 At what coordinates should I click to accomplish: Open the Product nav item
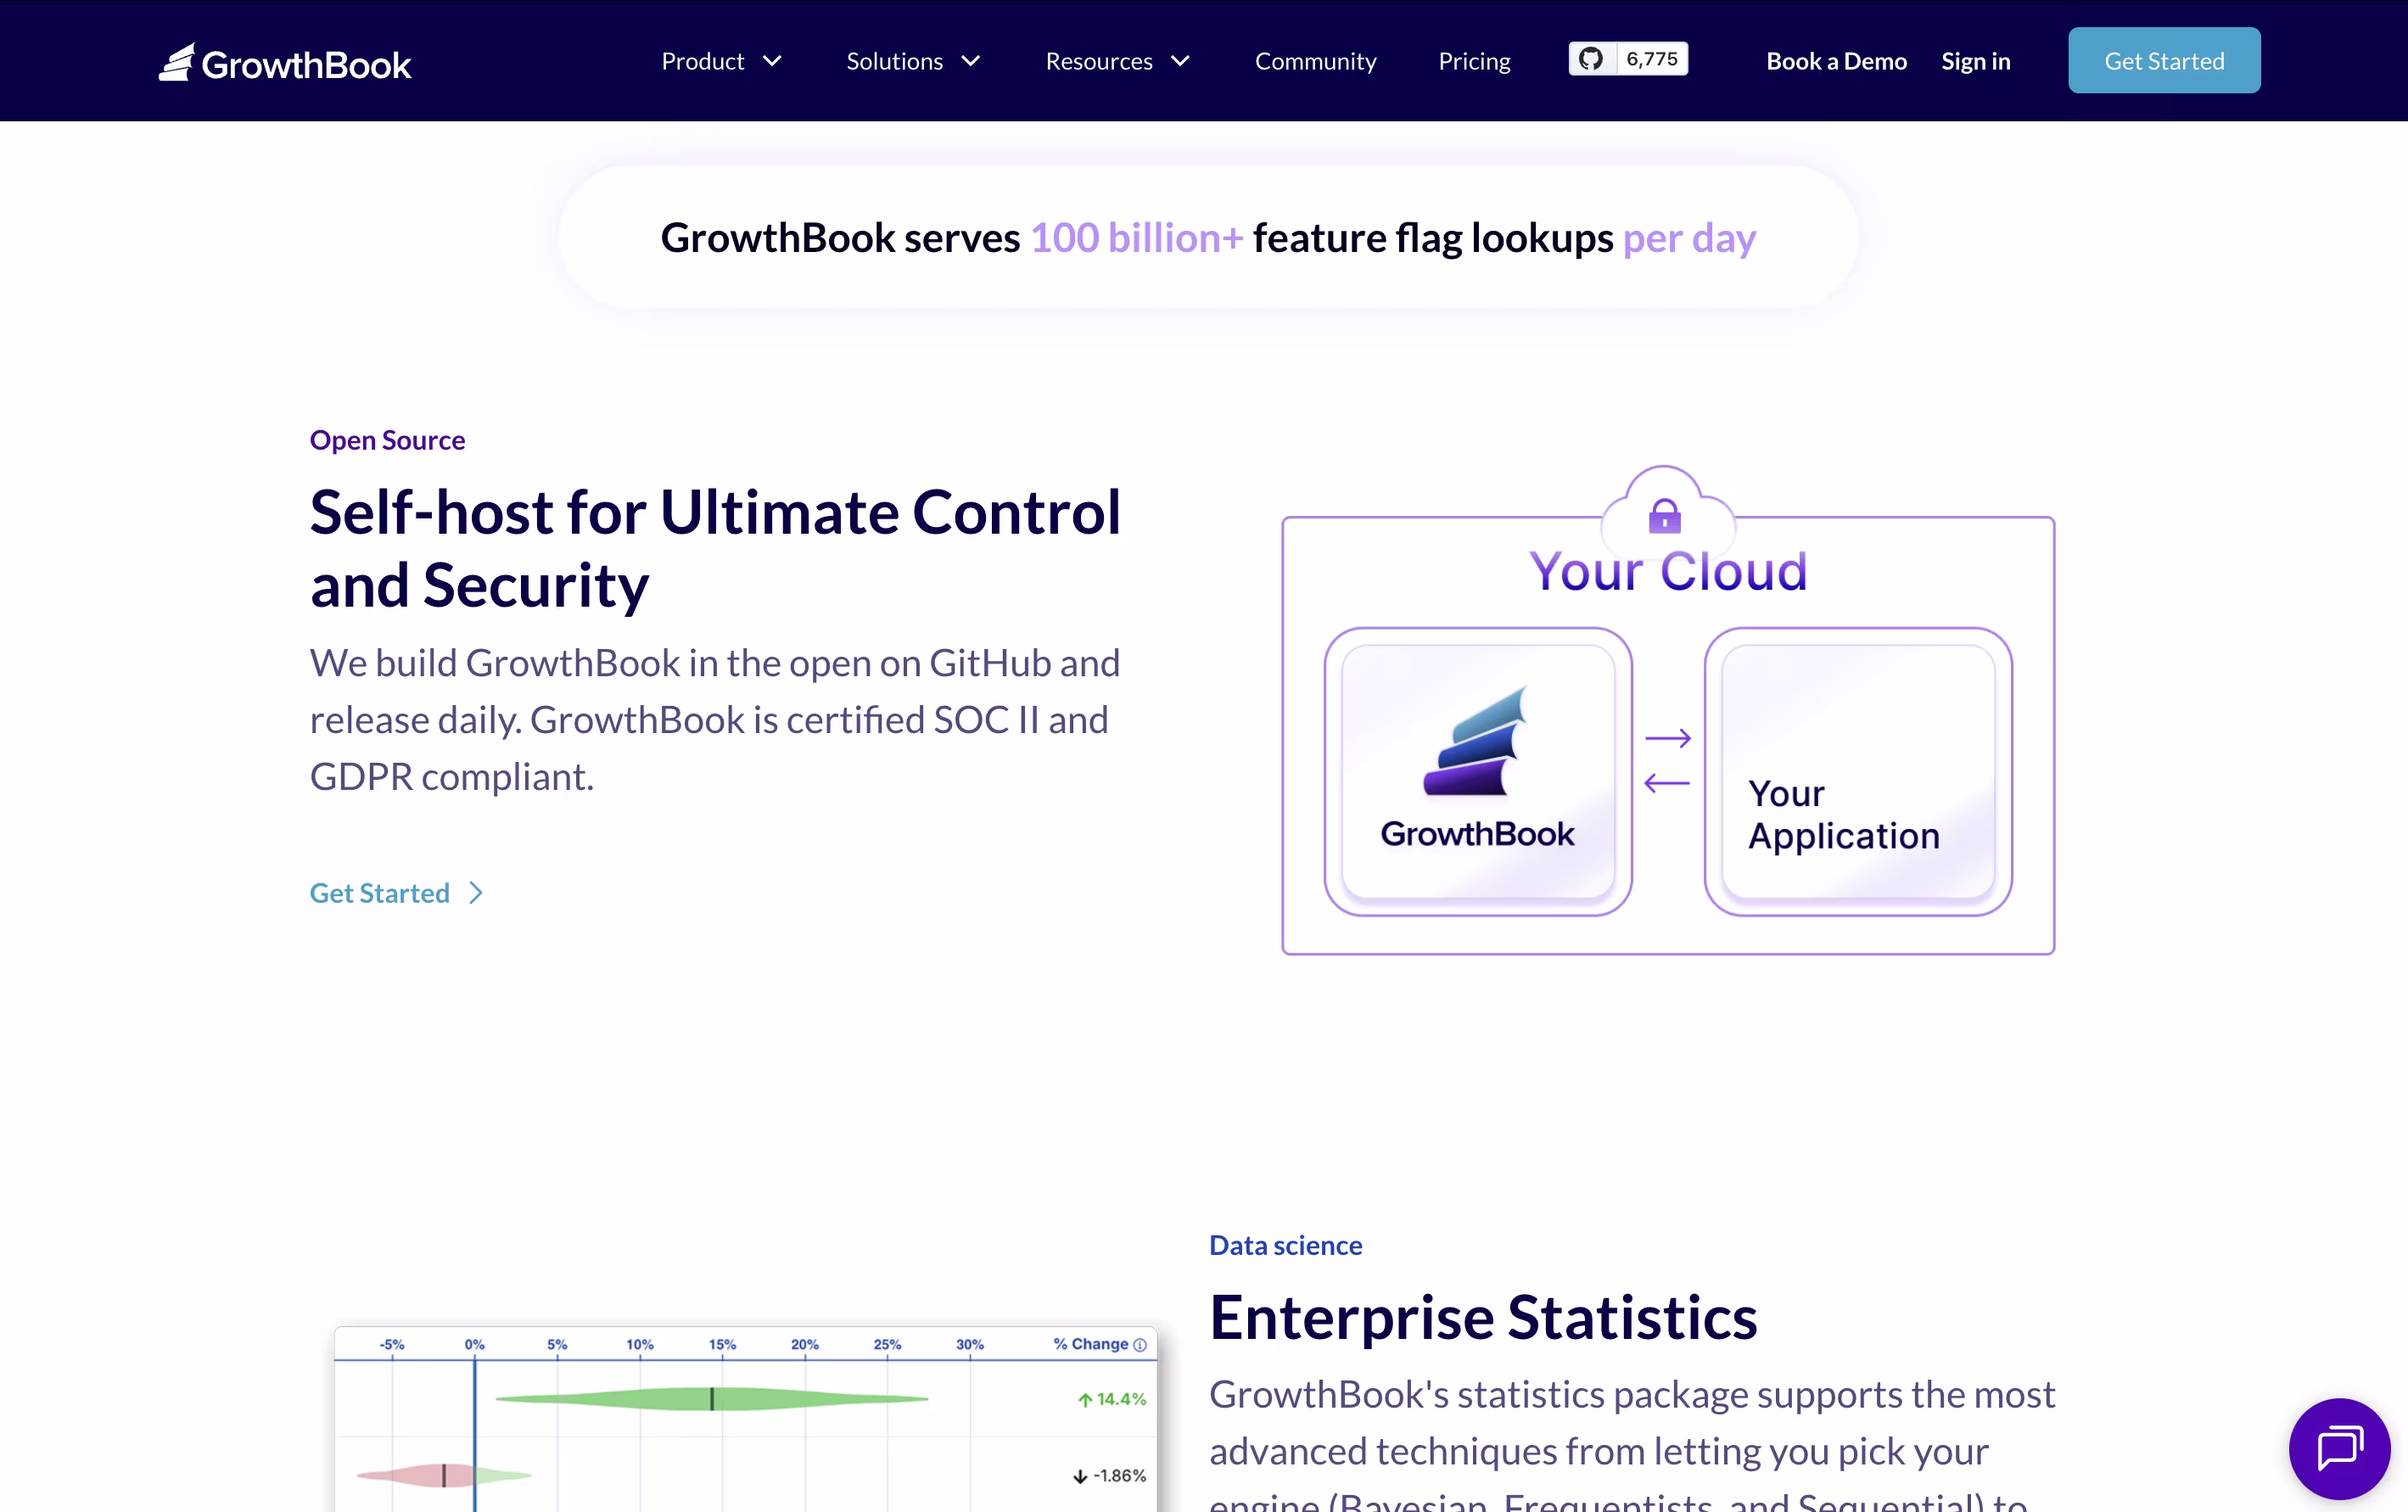(702, 61)
